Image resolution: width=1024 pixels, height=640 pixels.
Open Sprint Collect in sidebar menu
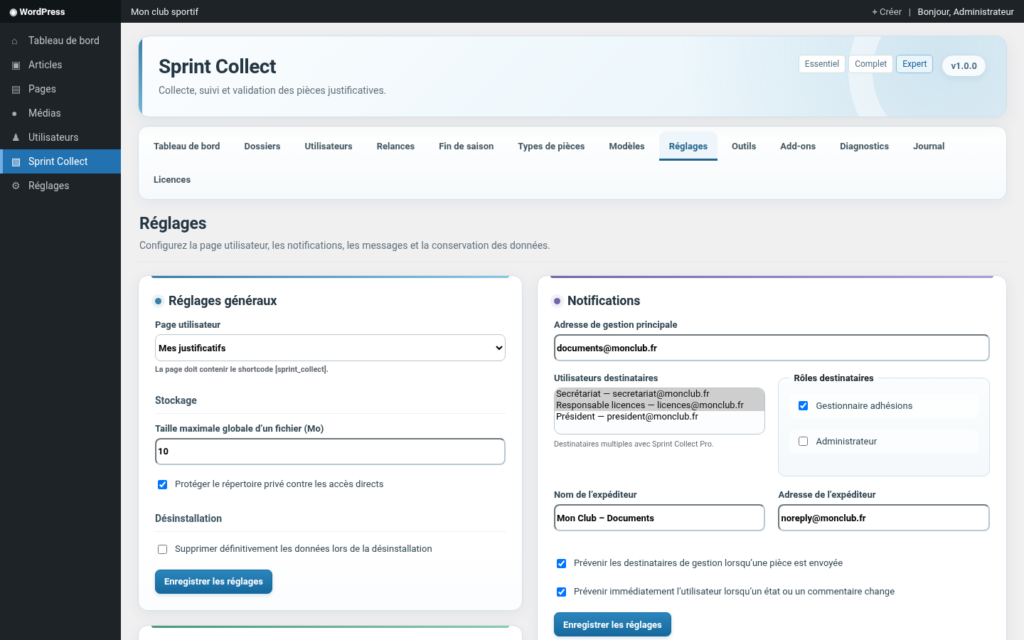pos(60,161)
